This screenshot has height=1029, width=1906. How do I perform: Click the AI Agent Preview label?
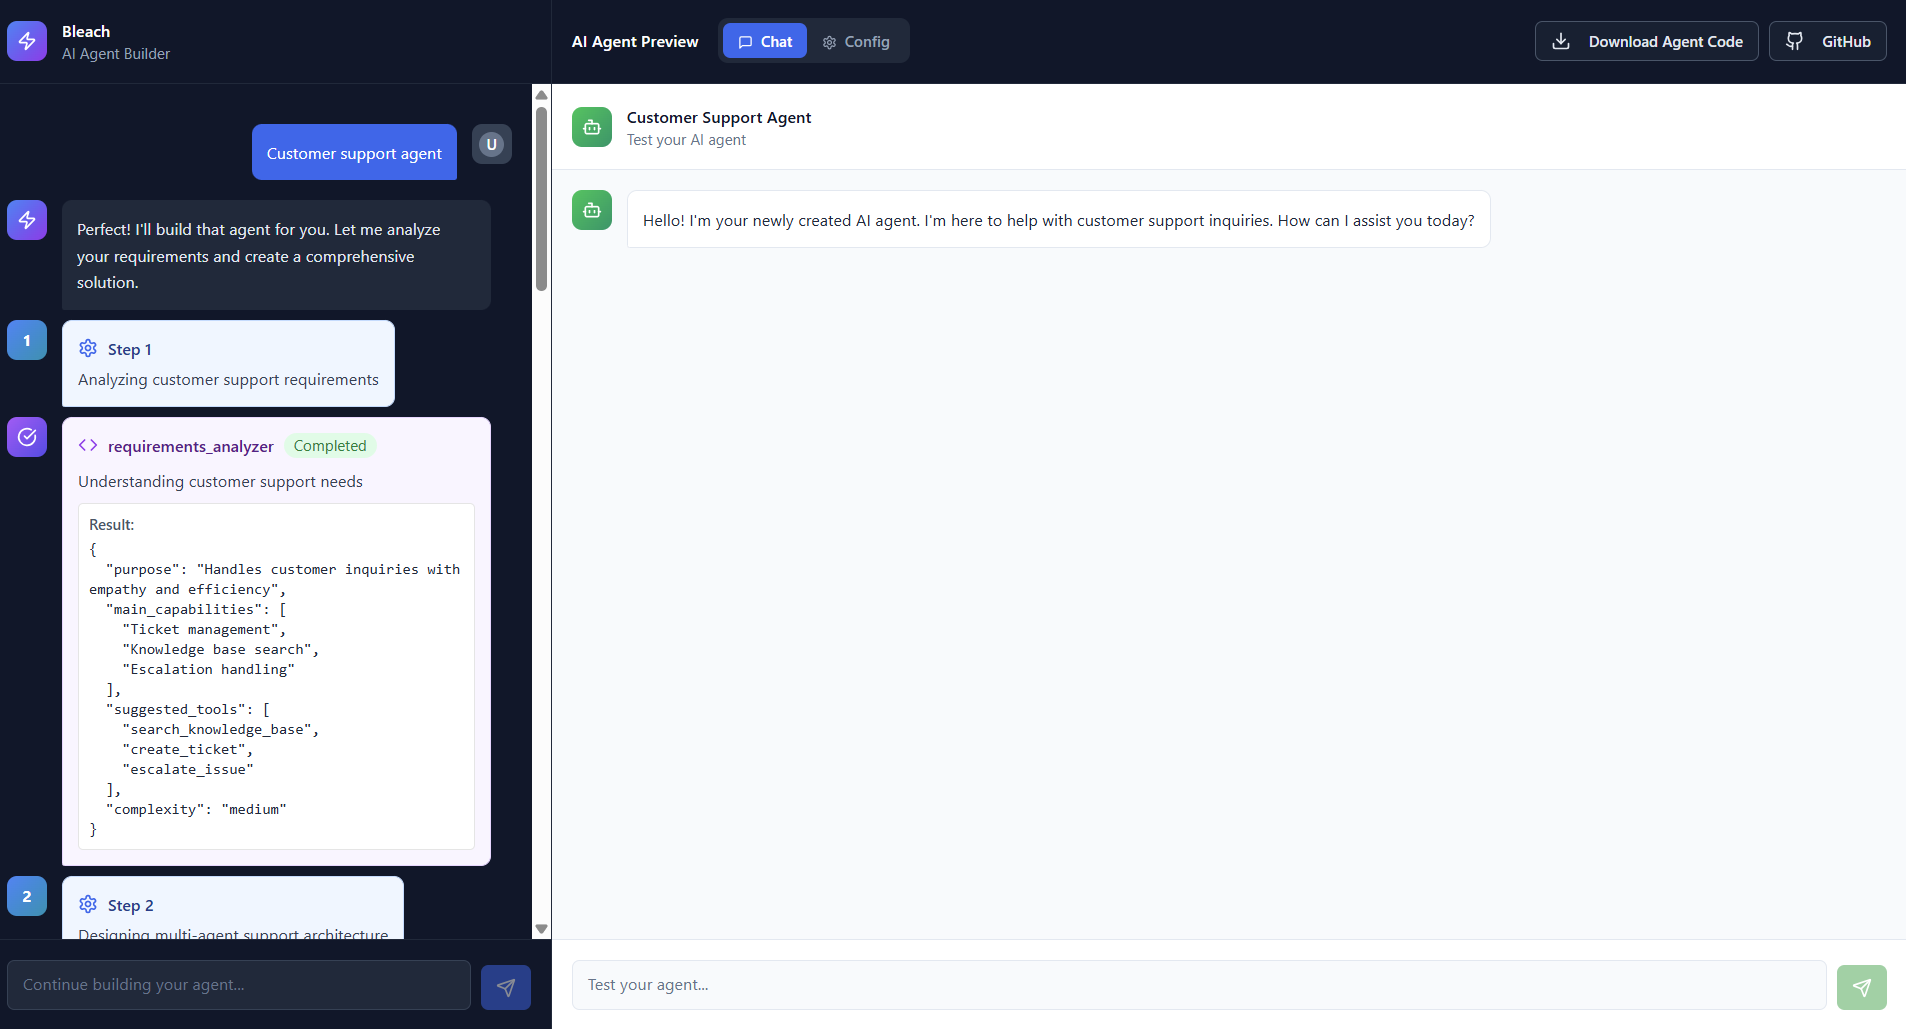635,41
